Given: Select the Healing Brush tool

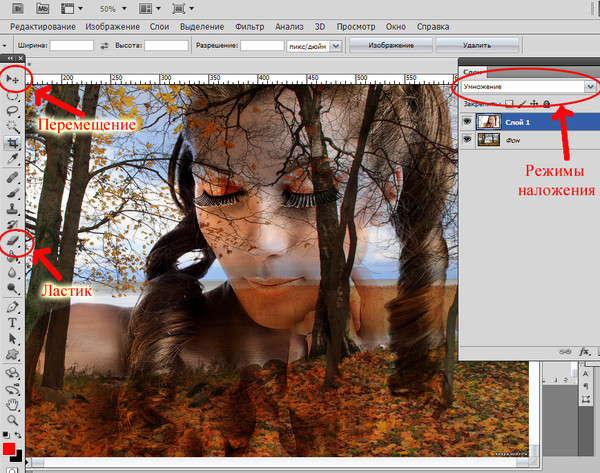Looking at the screenshot, I should [x=12, y=178].
